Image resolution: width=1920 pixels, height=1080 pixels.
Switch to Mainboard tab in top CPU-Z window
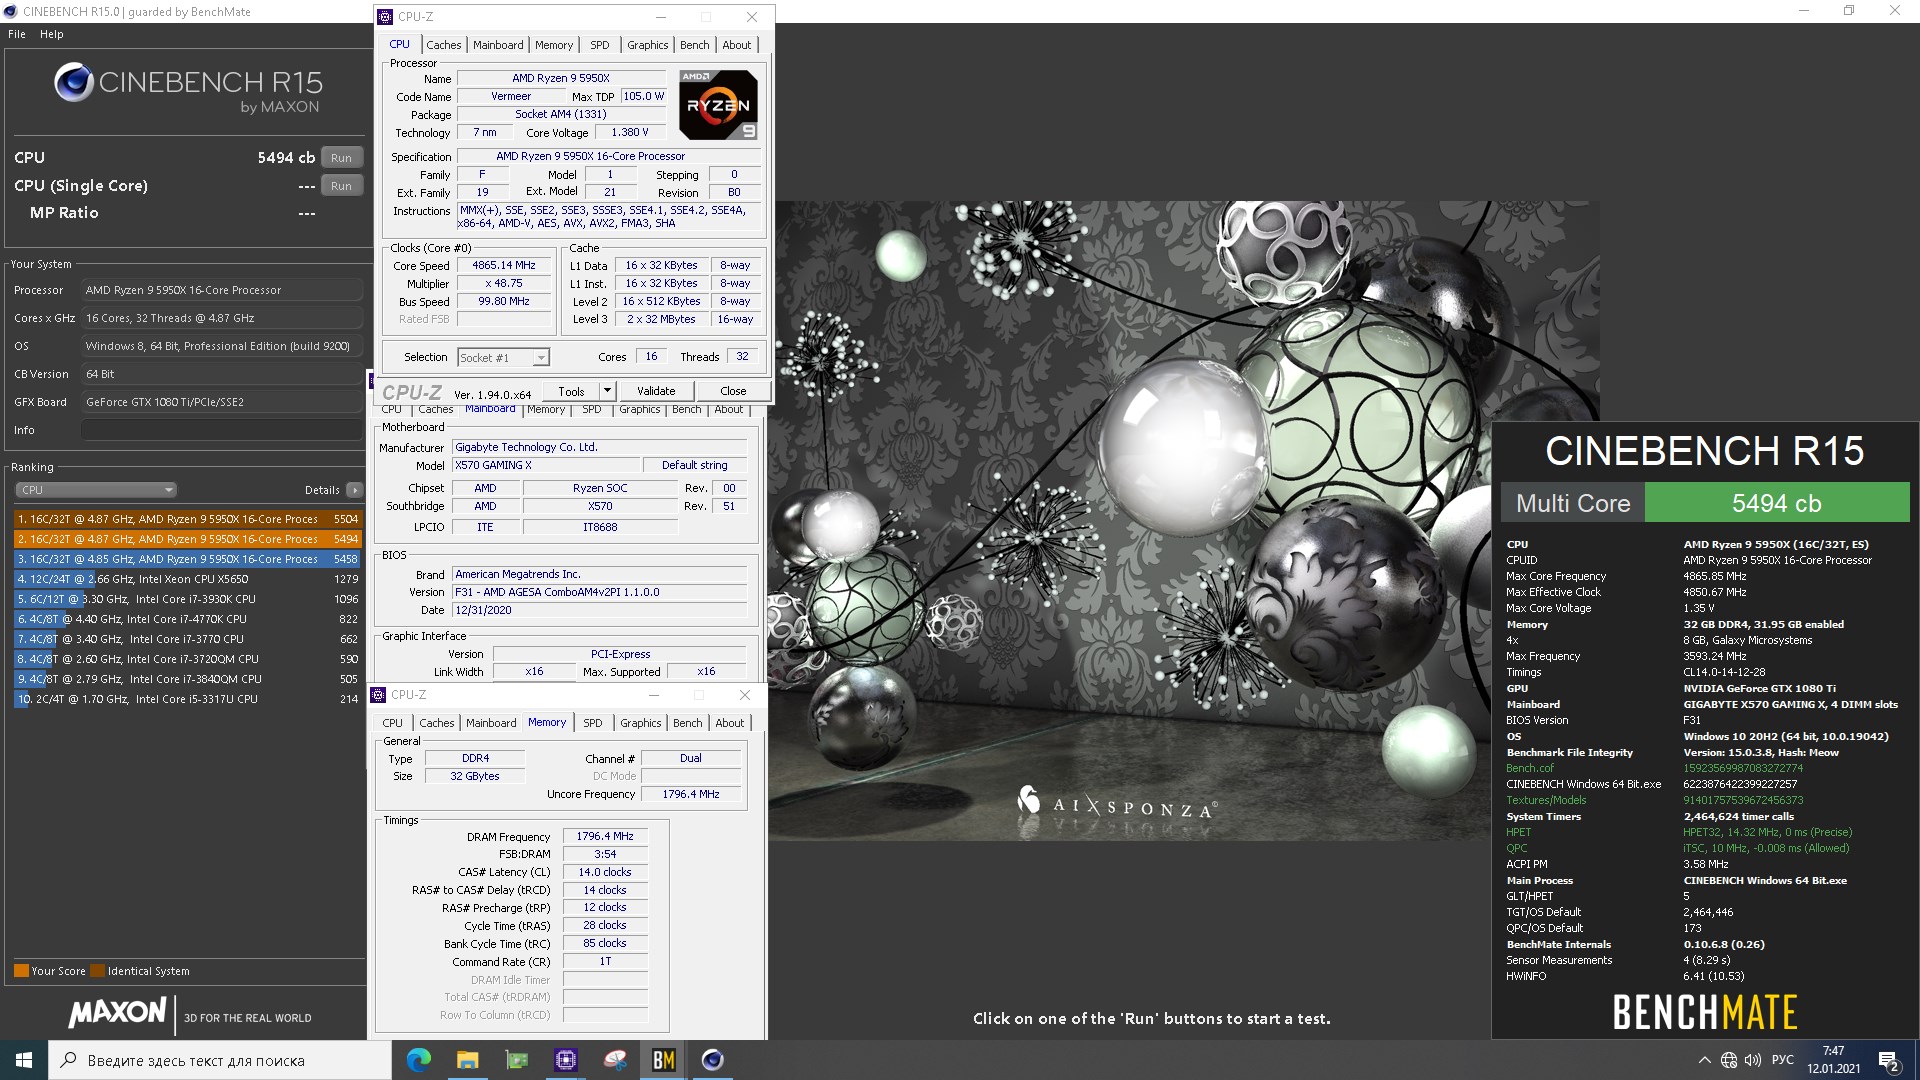click(x=498, y=45)
